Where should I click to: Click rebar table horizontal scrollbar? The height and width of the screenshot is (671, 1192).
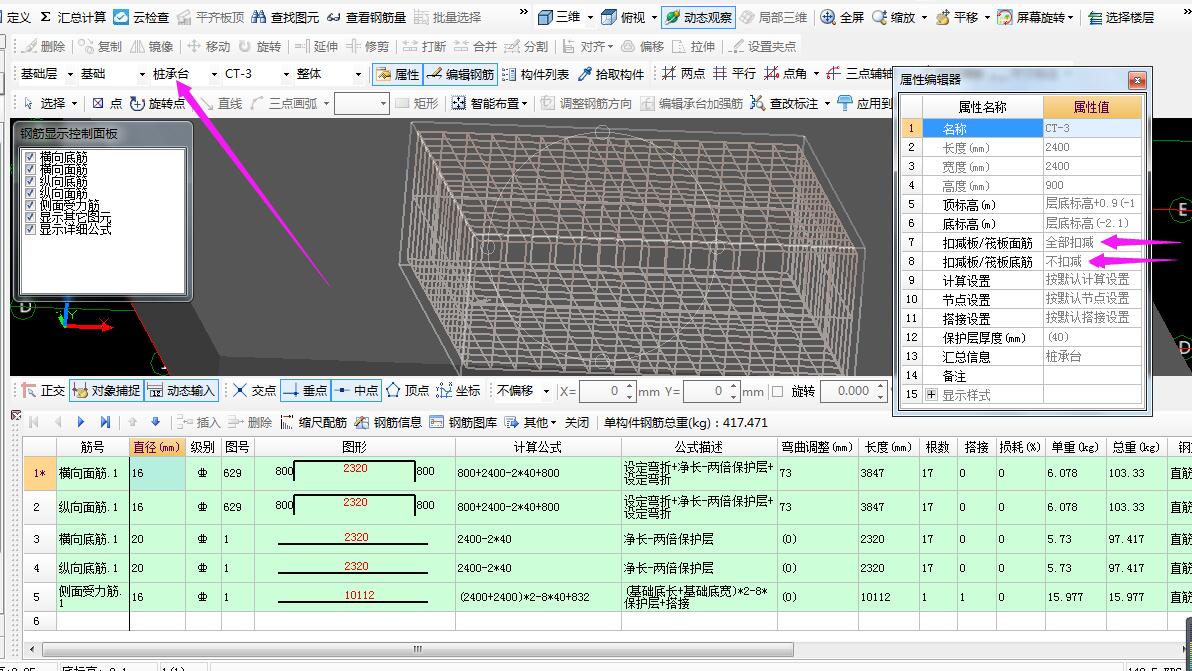tap(417, 649)
